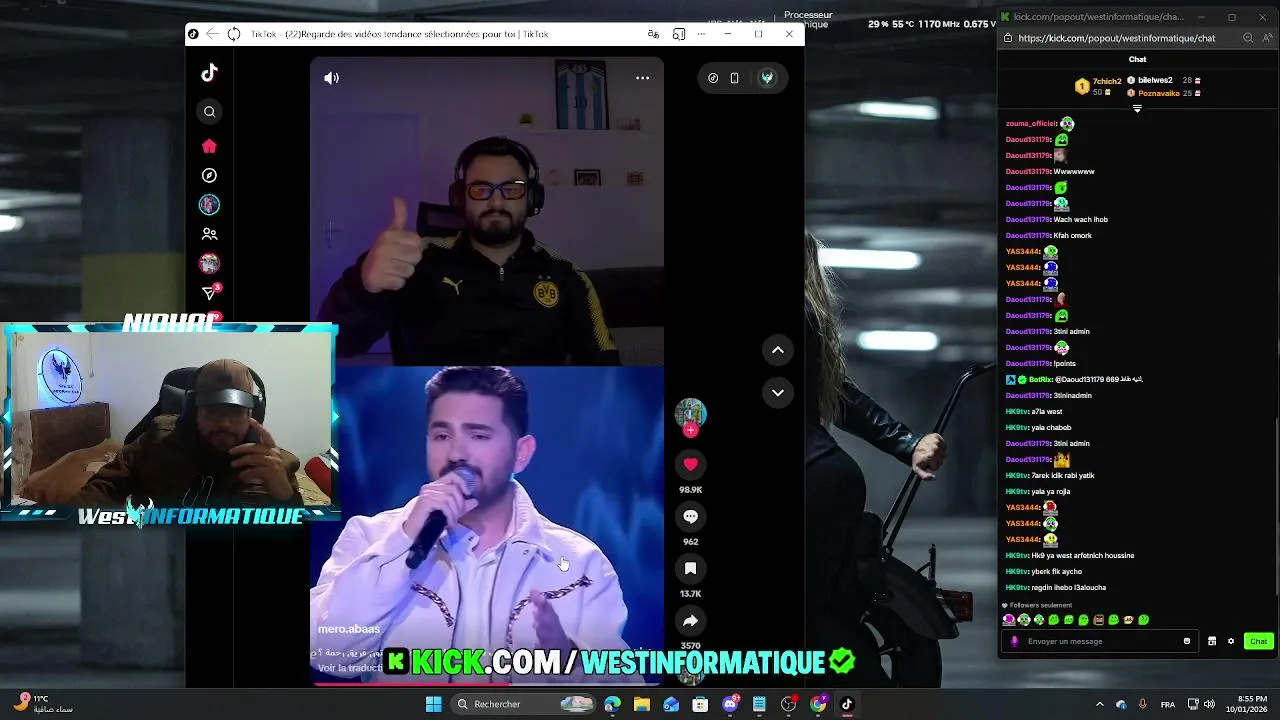The height and width of the screenshot is (720, 1280).
Task: Open bilelwes2 leaderboard entry
Action: 1164,80
